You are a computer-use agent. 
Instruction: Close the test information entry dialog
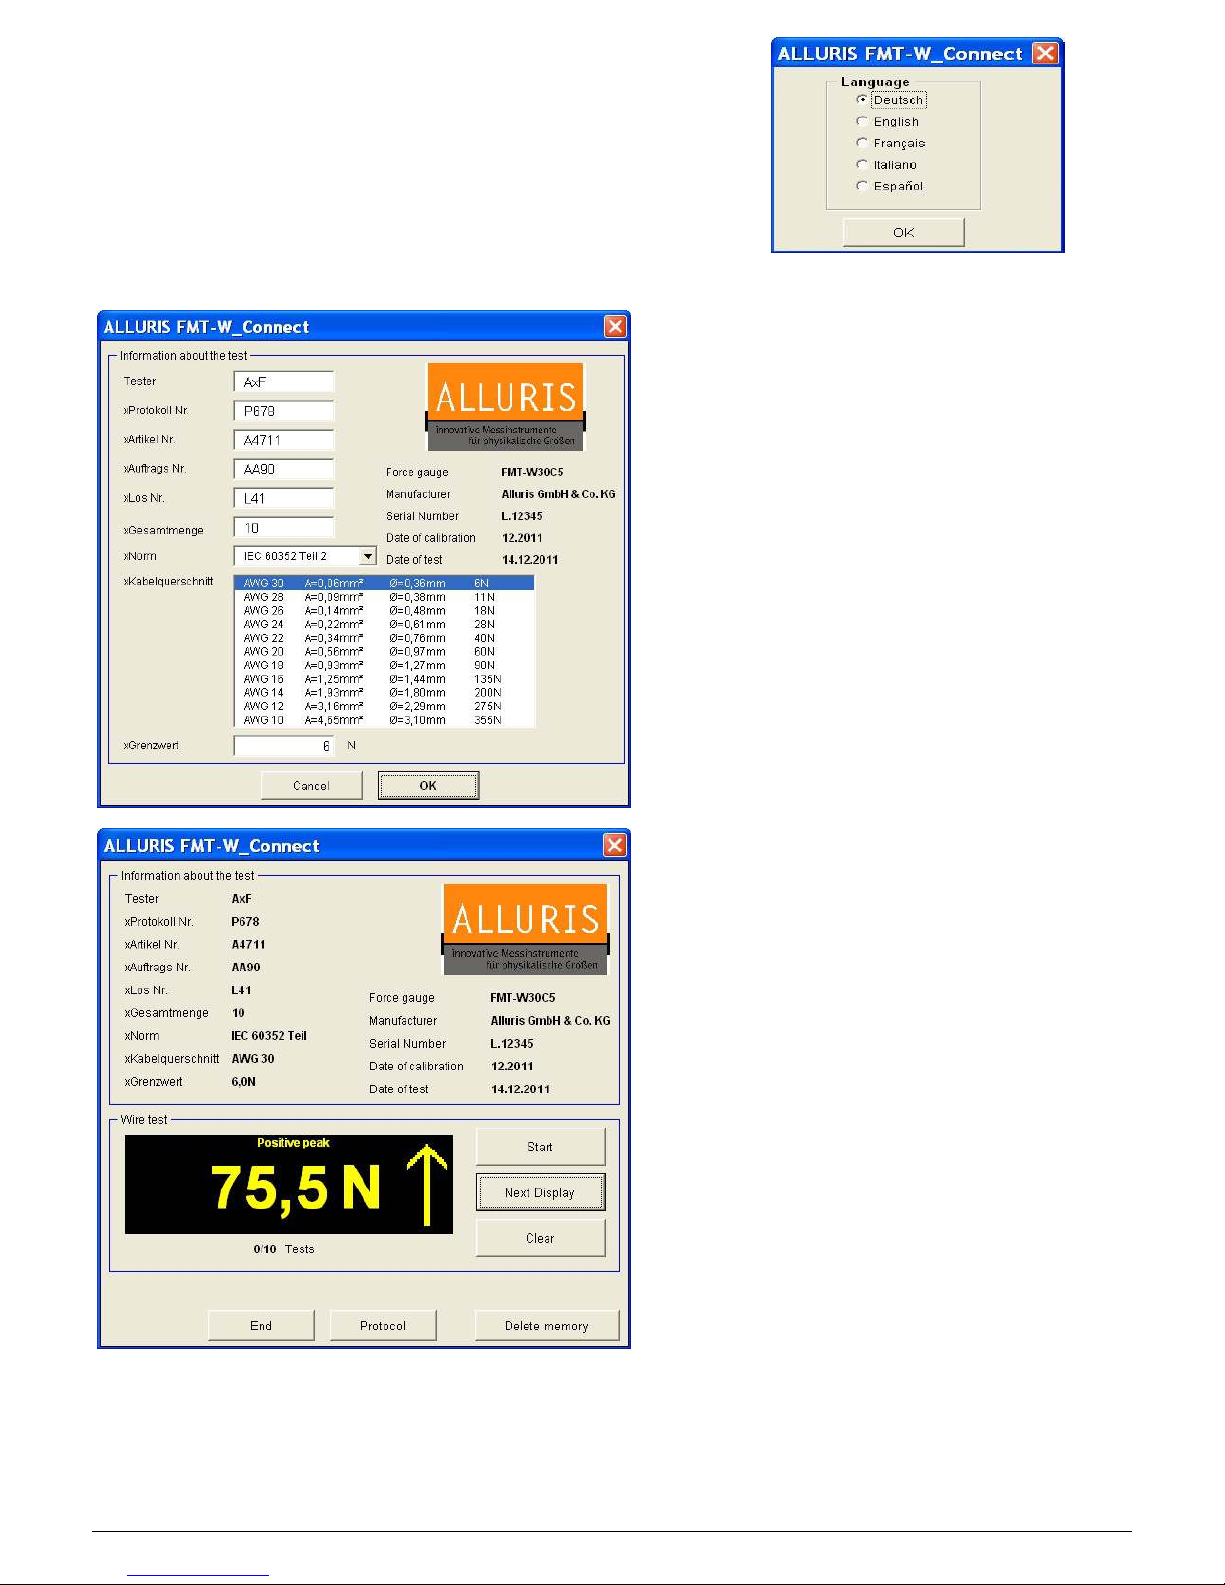(x=615, y=326)
